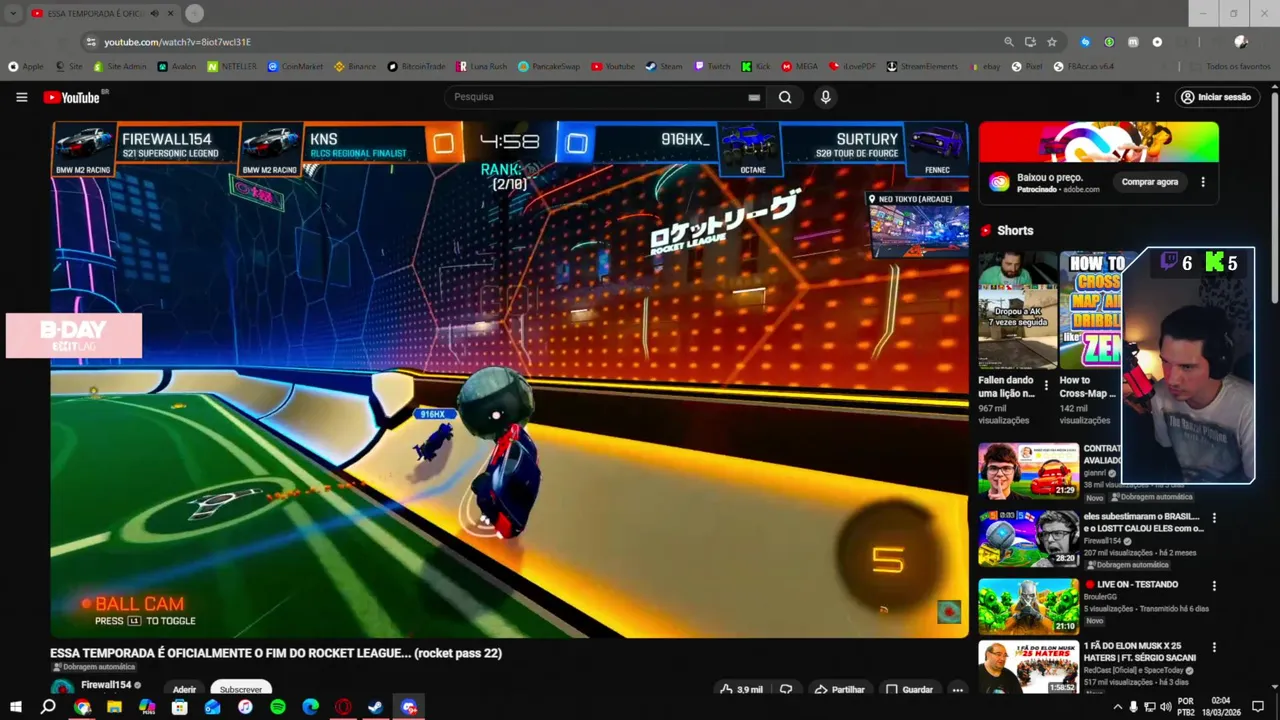Open the ad options three-dot menu beside Comprar agora
Image resolution: width=1280 pixels, height=720 pixels.
point(1203,182)
